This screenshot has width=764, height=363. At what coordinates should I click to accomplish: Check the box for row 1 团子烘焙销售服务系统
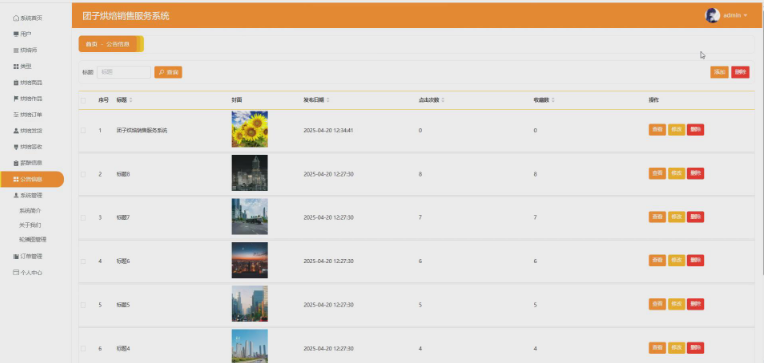pos(83,130)
